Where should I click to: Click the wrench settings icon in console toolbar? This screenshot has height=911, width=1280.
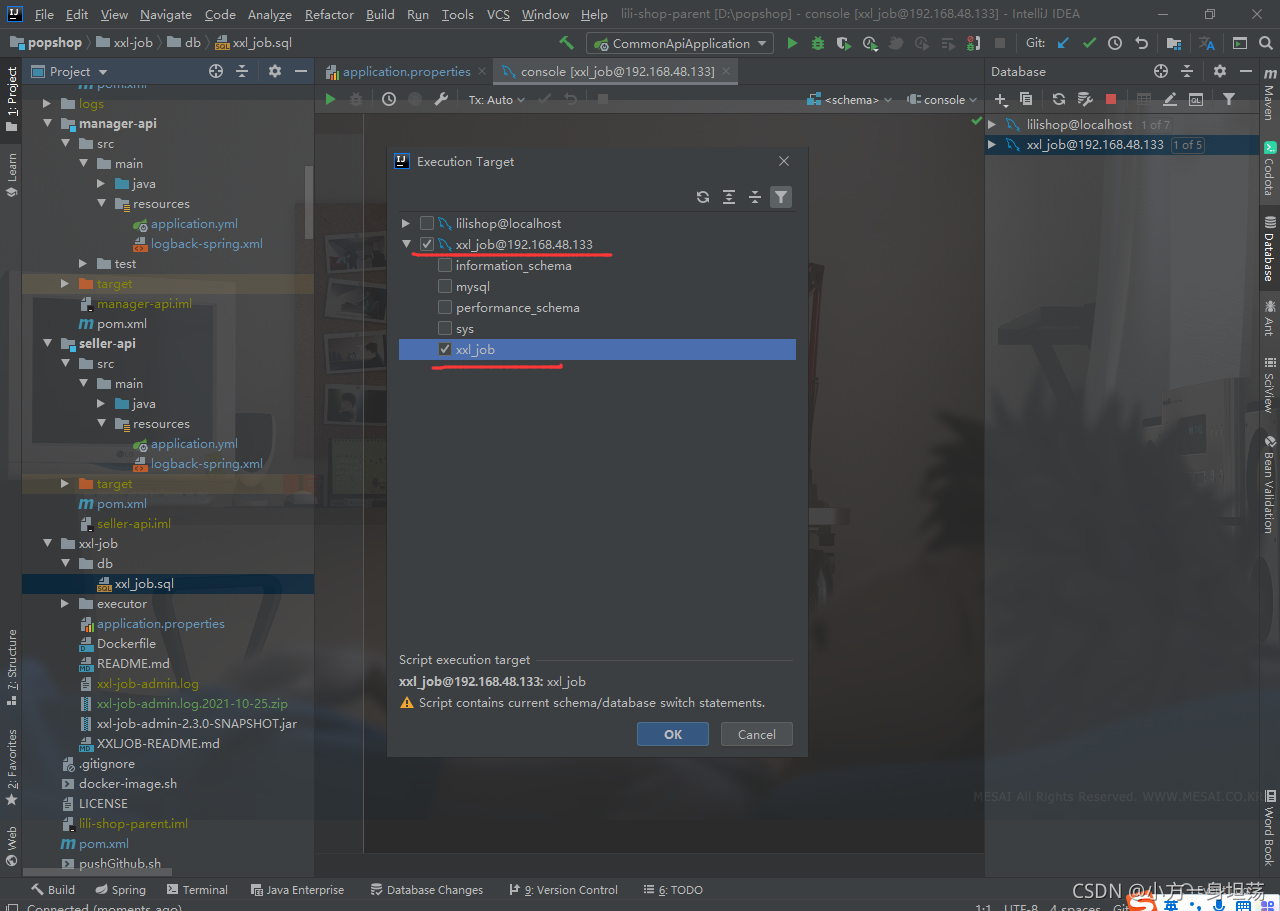click(441, 99)
